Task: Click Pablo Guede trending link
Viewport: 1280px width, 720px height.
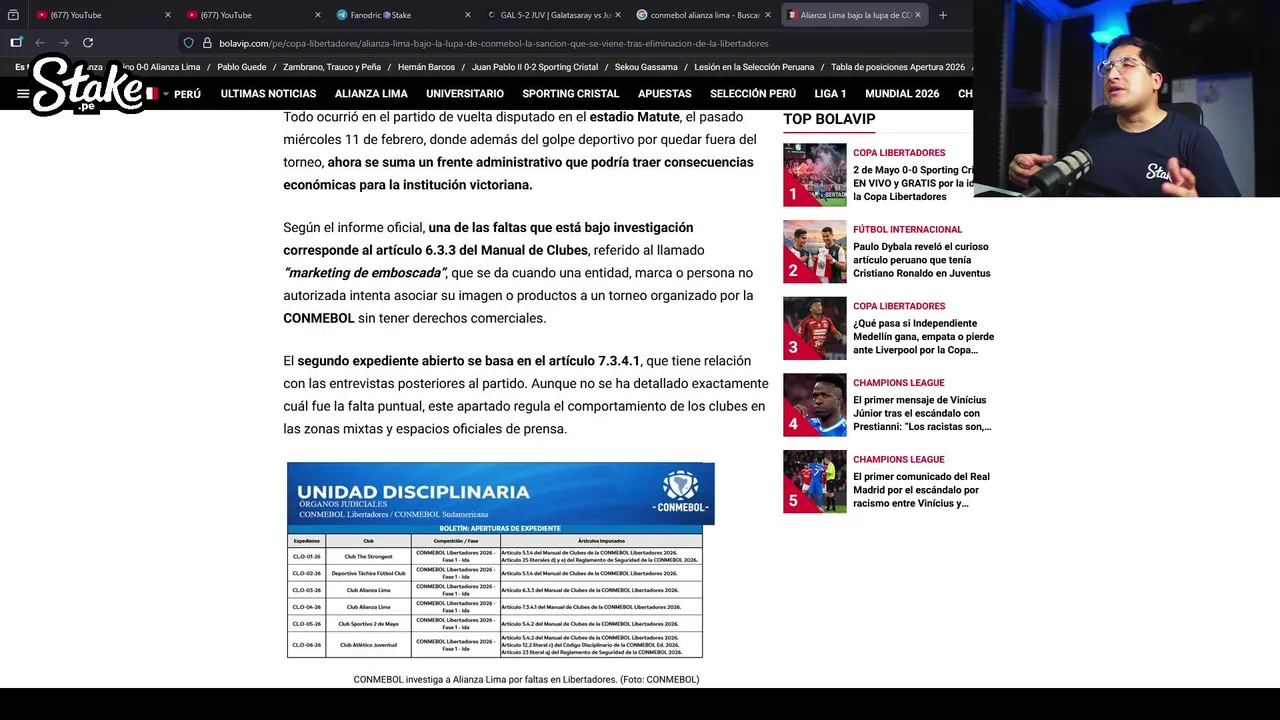Action: (x=241, y=67)
